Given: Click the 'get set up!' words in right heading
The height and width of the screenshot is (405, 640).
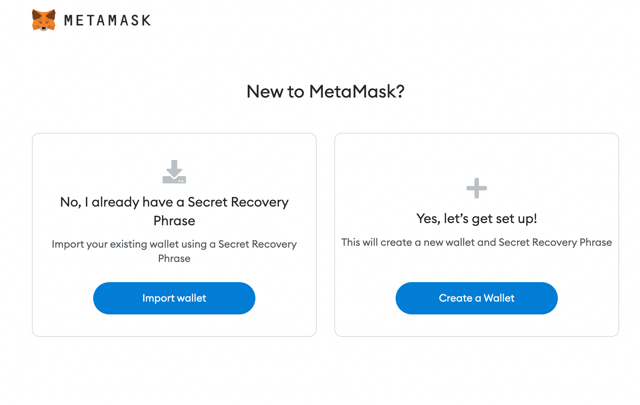Looking at the screenshot, I should click(504, 219).
